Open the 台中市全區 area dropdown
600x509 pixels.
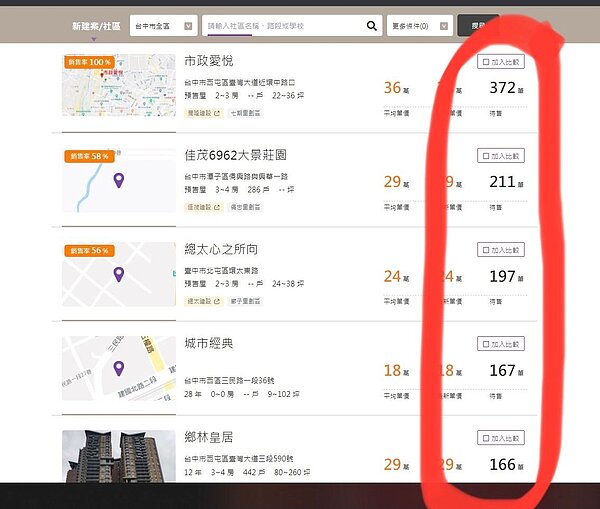[163, 26]
